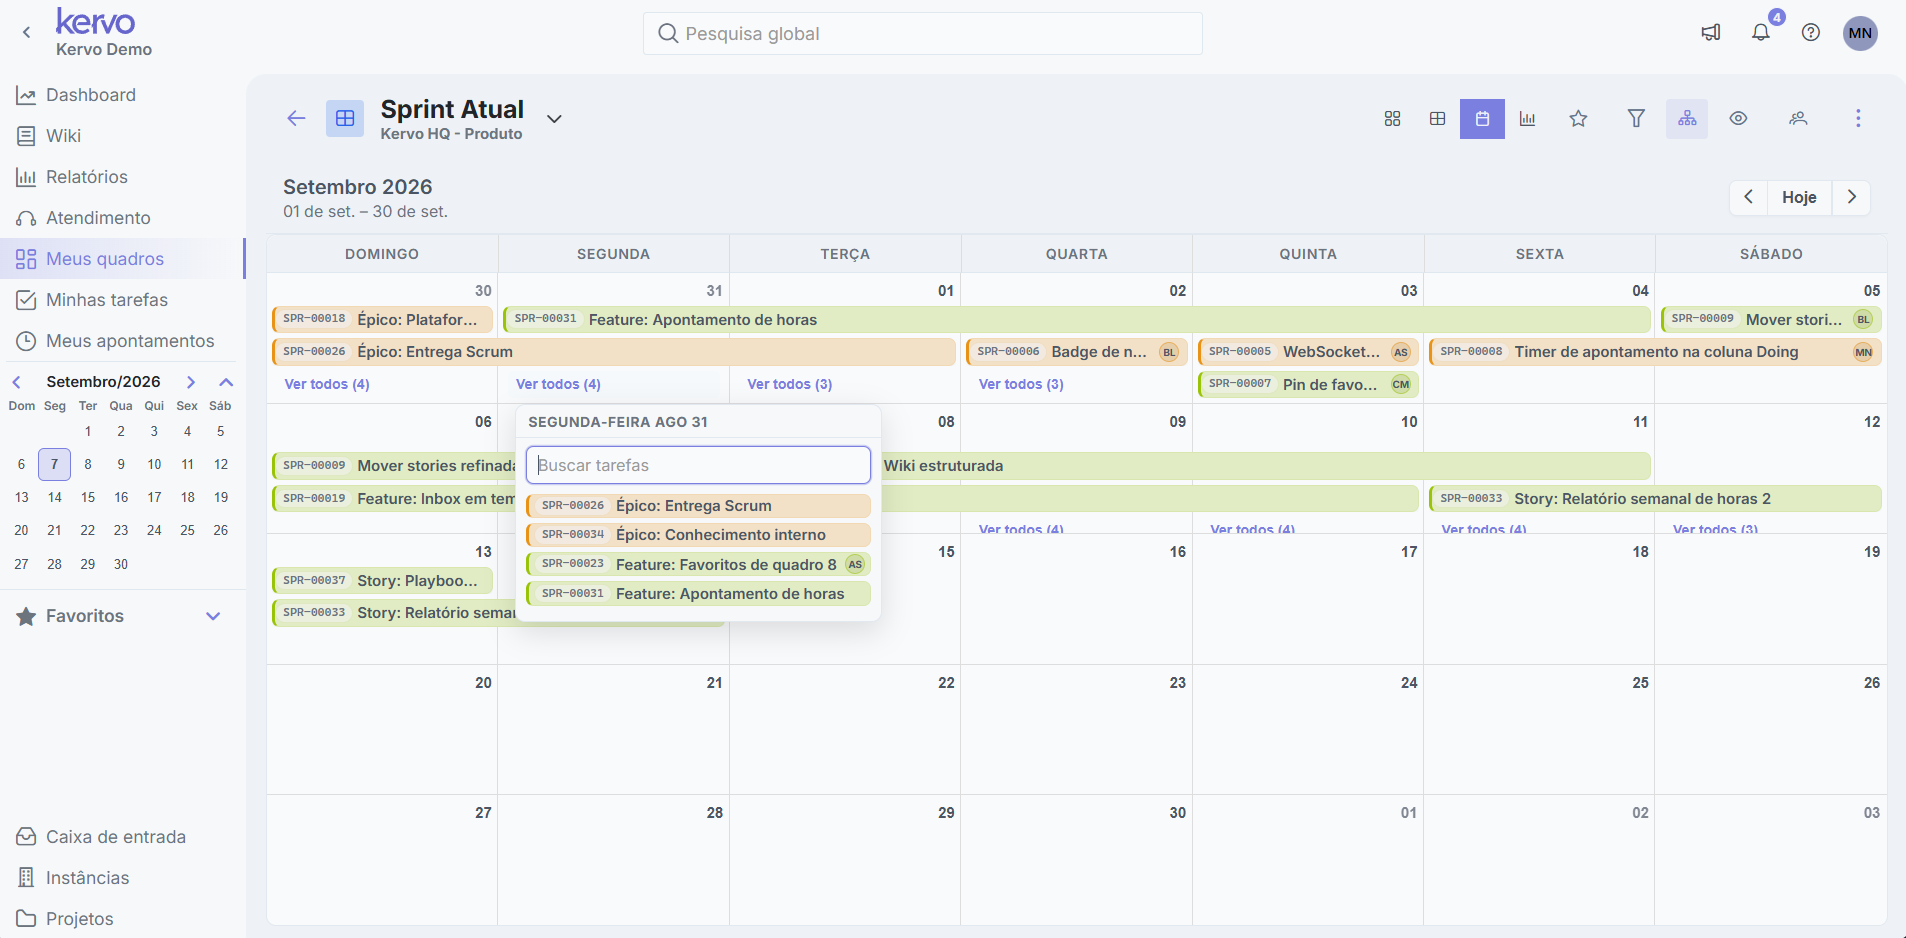Open SPR-00034 Épico: Conhecimento interno in popup
Screen dimensions: 1906x938
pos(698,535)
